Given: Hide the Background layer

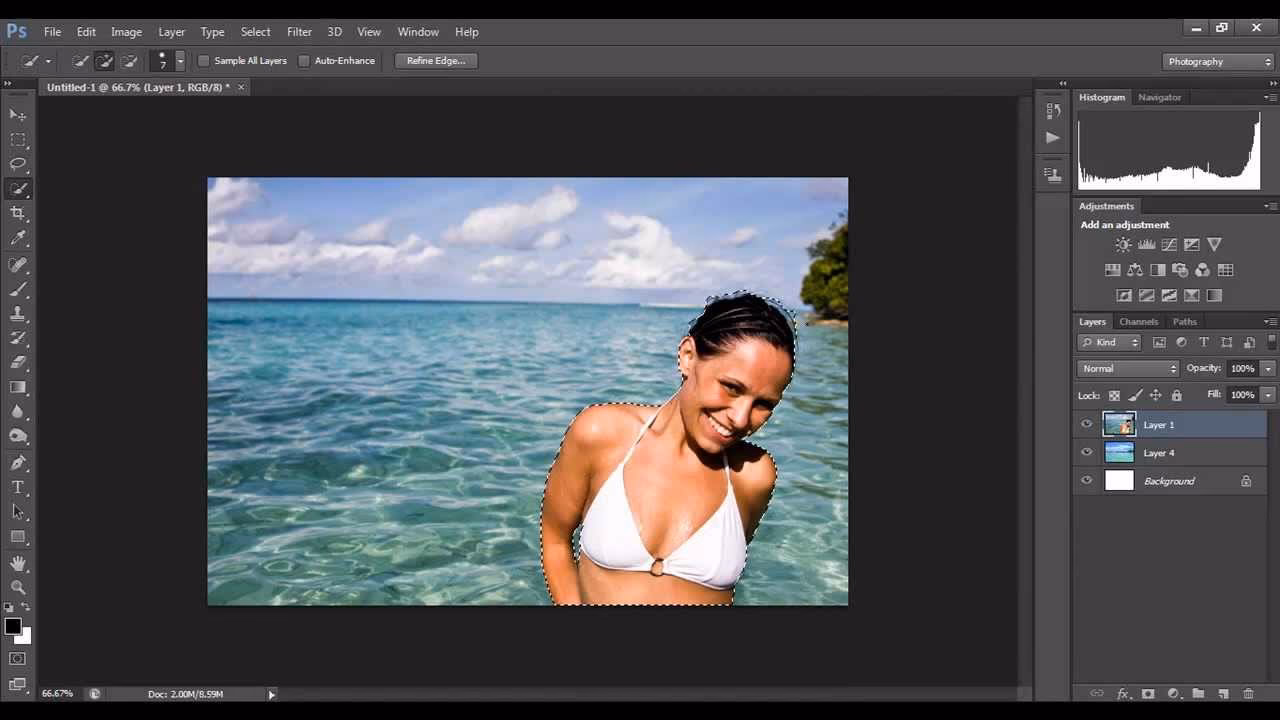Looking at the screenshot, I should [1086, 480].
